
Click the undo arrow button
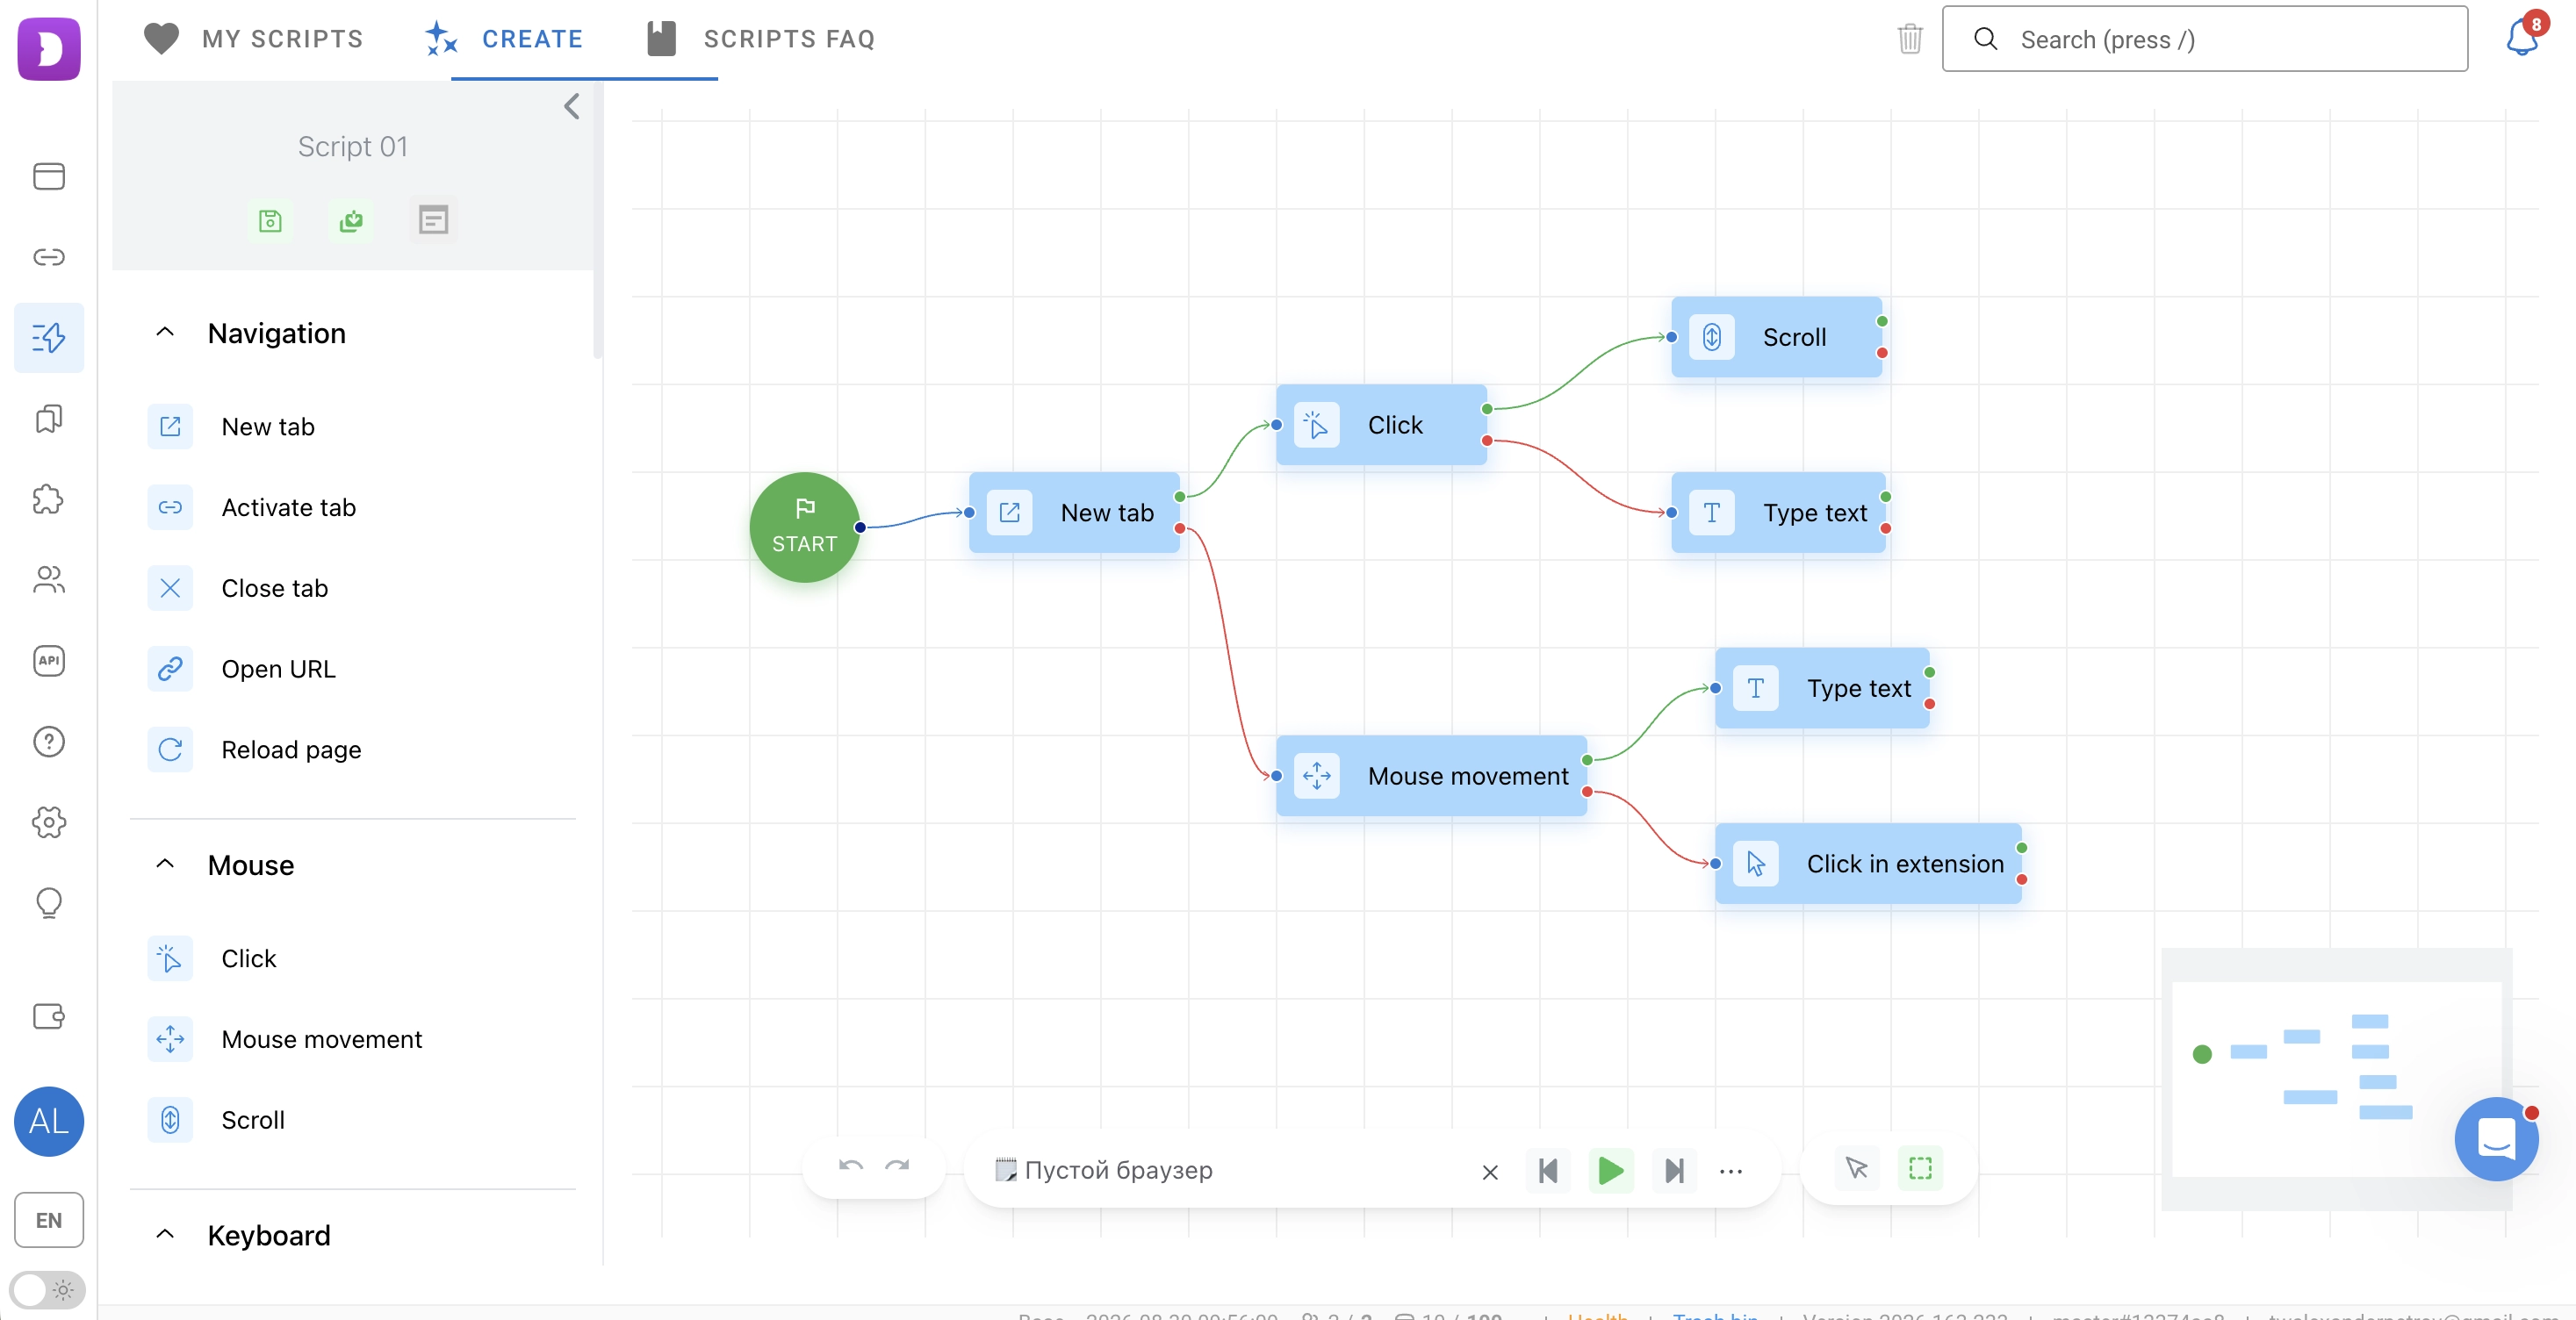click(x=851, y=1167)
